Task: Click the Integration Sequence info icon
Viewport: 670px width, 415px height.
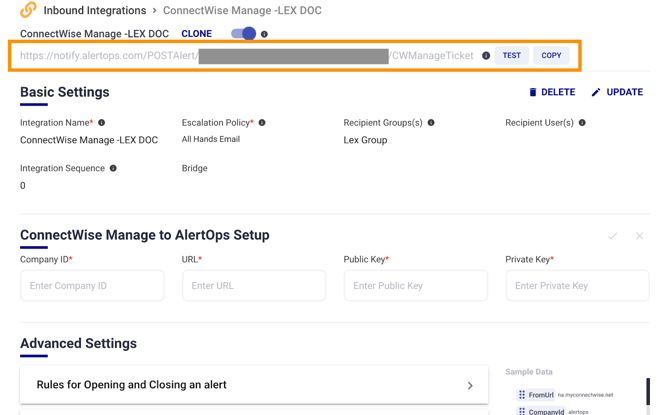Action: tap(113, 168)
